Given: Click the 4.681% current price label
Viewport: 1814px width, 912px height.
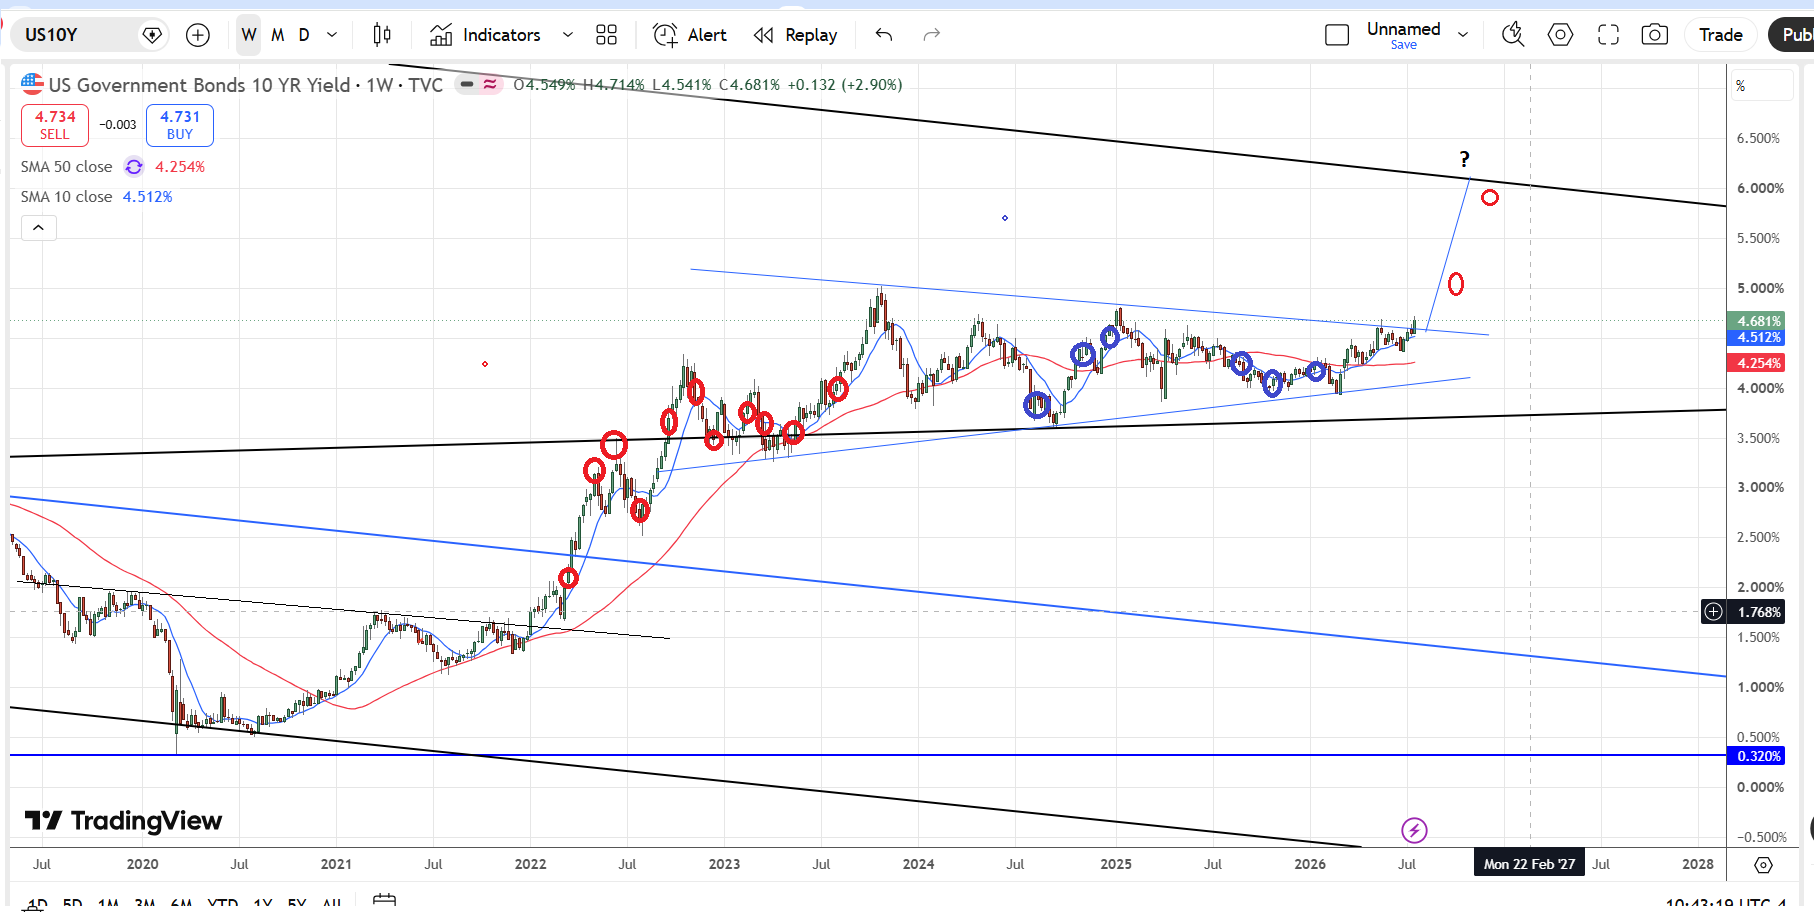Looking at the screenshot, I should click(x=1758, y=321).
